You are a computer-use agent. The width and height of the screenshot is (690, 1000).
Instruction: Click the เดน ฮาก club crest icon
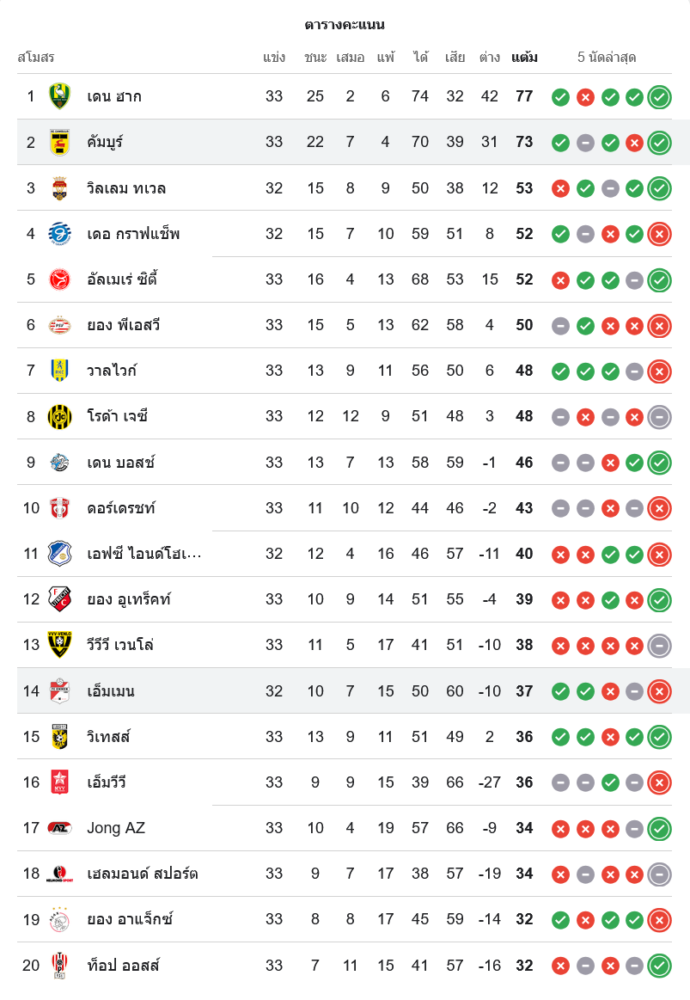point(60,97)
